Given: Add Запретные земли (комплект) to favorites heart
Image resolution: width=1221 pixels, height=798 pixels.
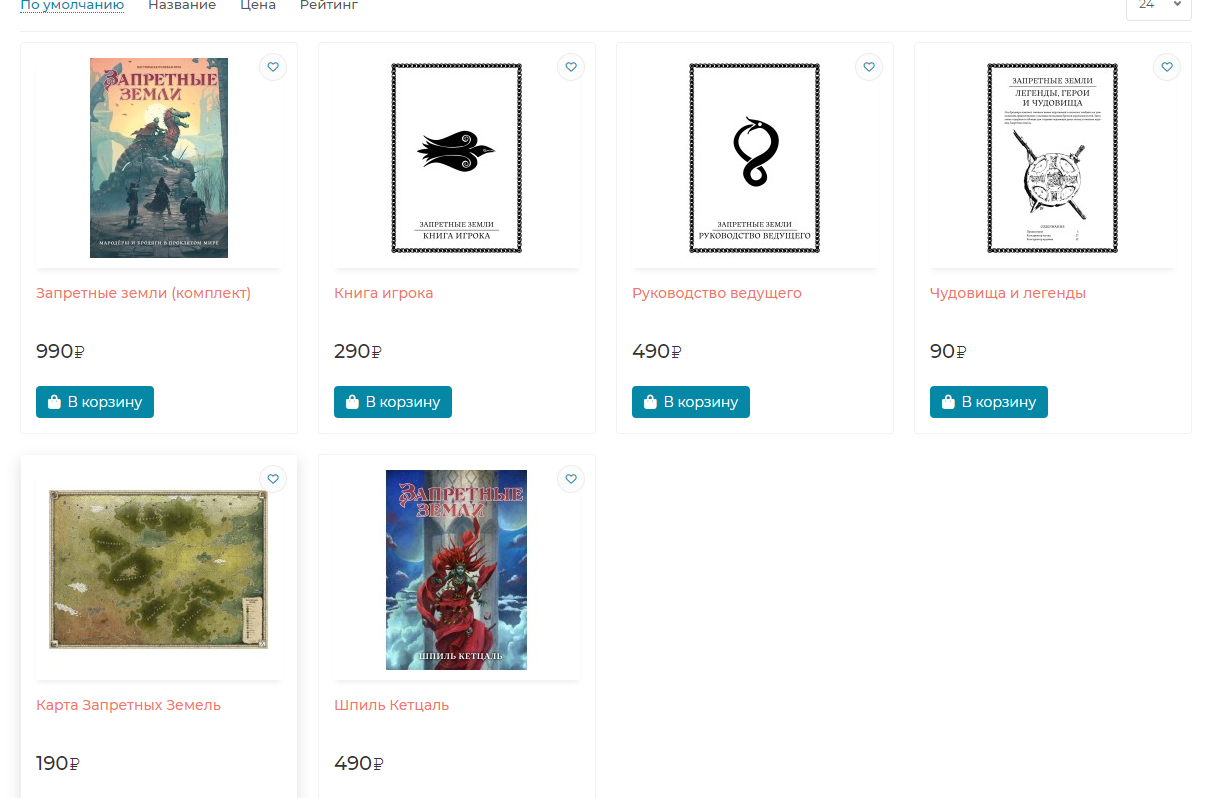Looking at the screenshot, I should [273, 67].
